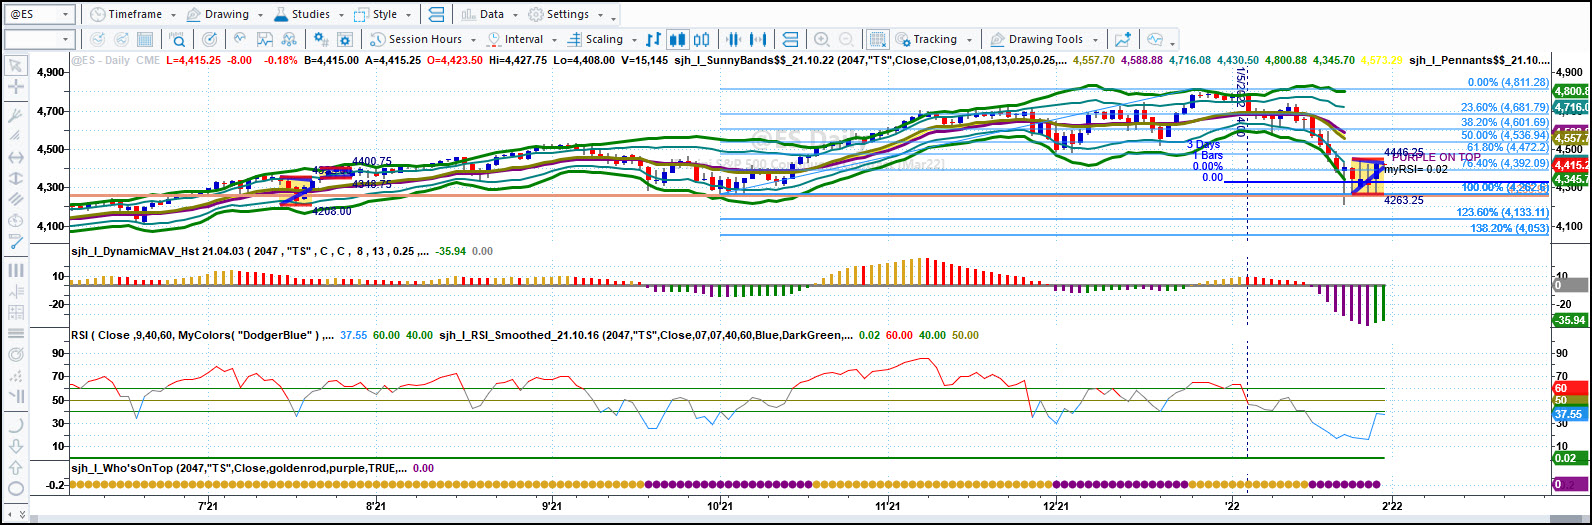Click the symbol lookup magnifier icon

177,40
